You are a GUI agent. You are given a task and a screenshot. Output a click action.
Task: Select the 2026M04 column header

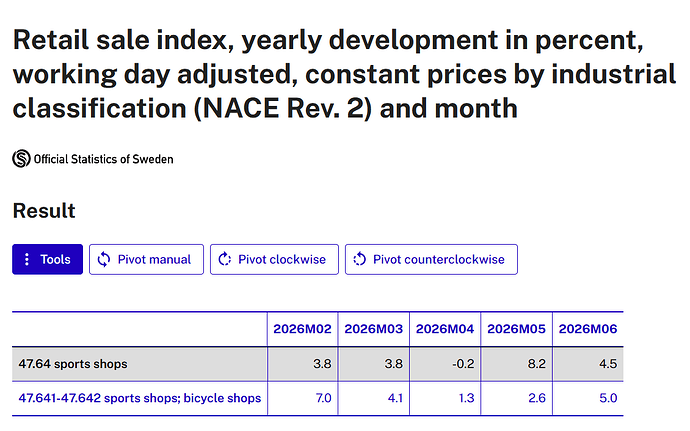(x=445, y=329)
